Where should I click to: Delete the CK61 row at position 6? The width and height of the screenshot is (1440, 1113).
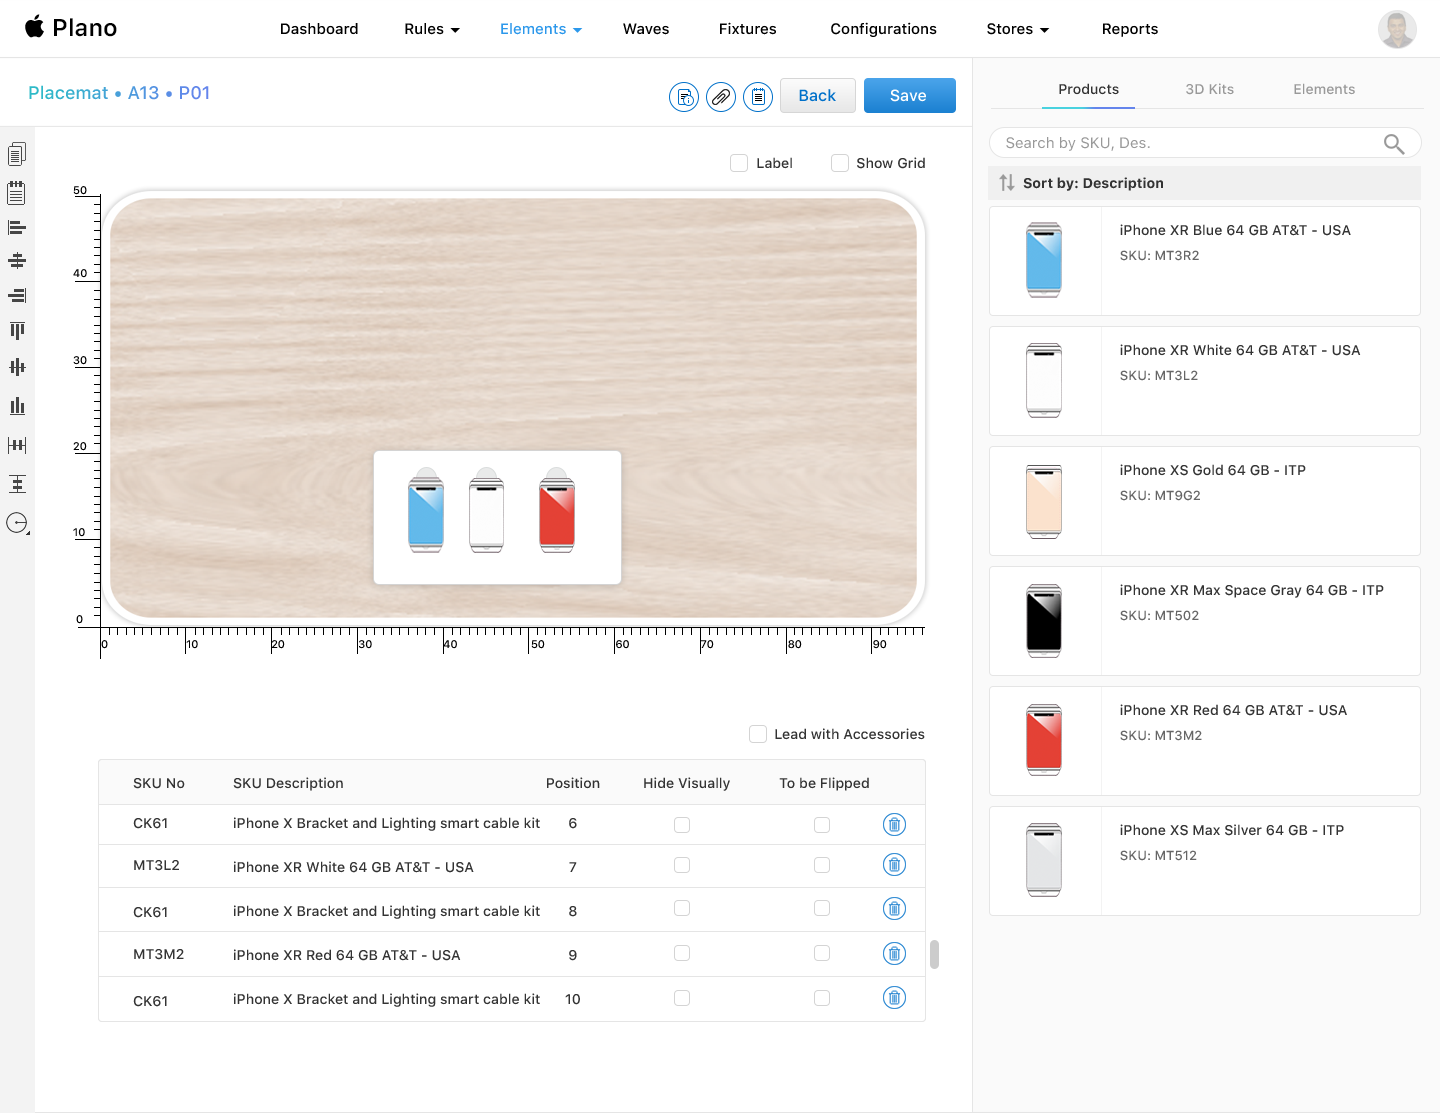[x=895, y=824]
